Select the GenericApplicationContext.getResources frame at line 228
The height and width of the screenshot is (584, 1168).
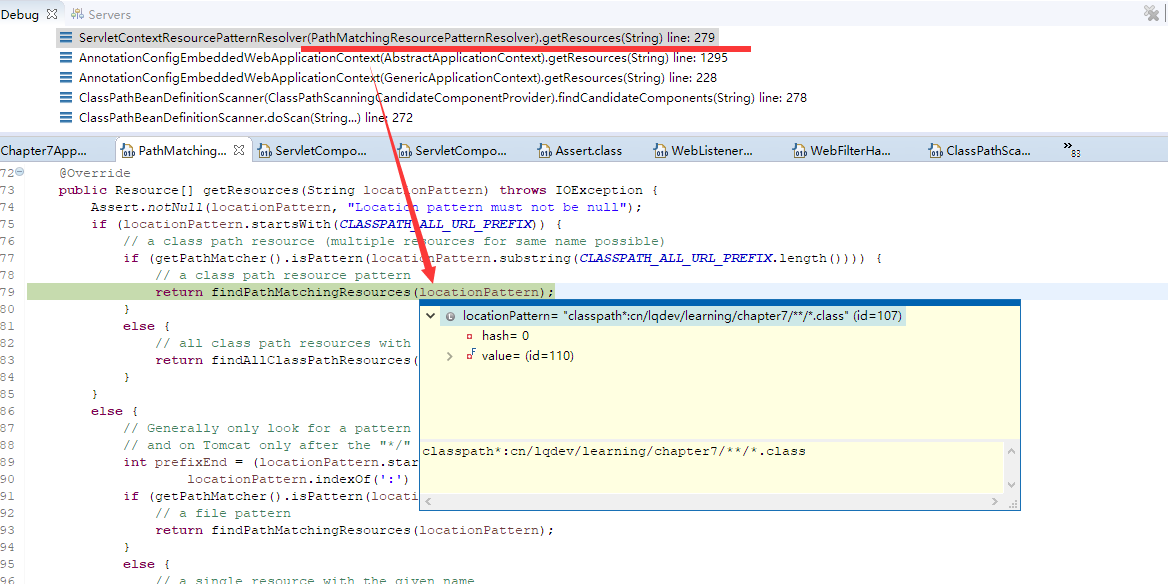point(400,78)
